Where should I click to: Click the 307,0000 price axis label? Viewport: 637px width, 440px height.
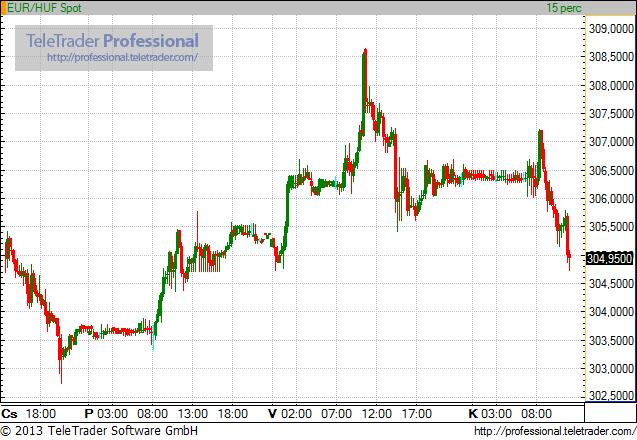[x=611, y=142]
